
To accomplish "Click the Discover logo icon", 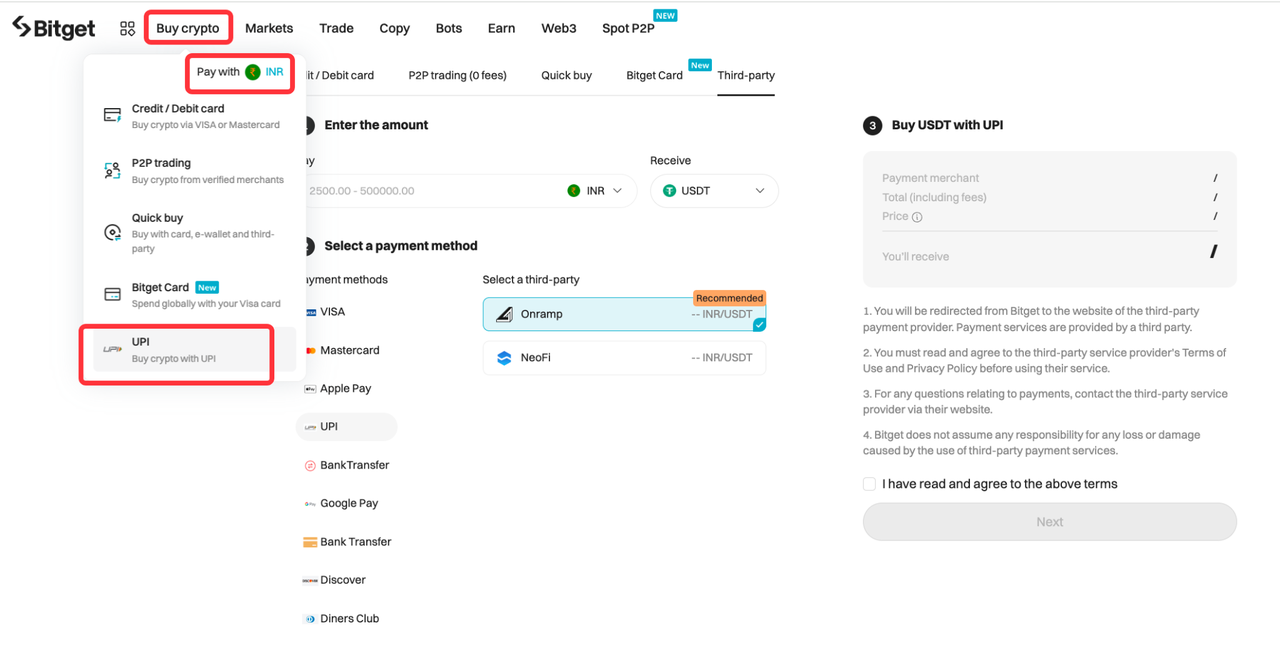I will pos(311,580).
